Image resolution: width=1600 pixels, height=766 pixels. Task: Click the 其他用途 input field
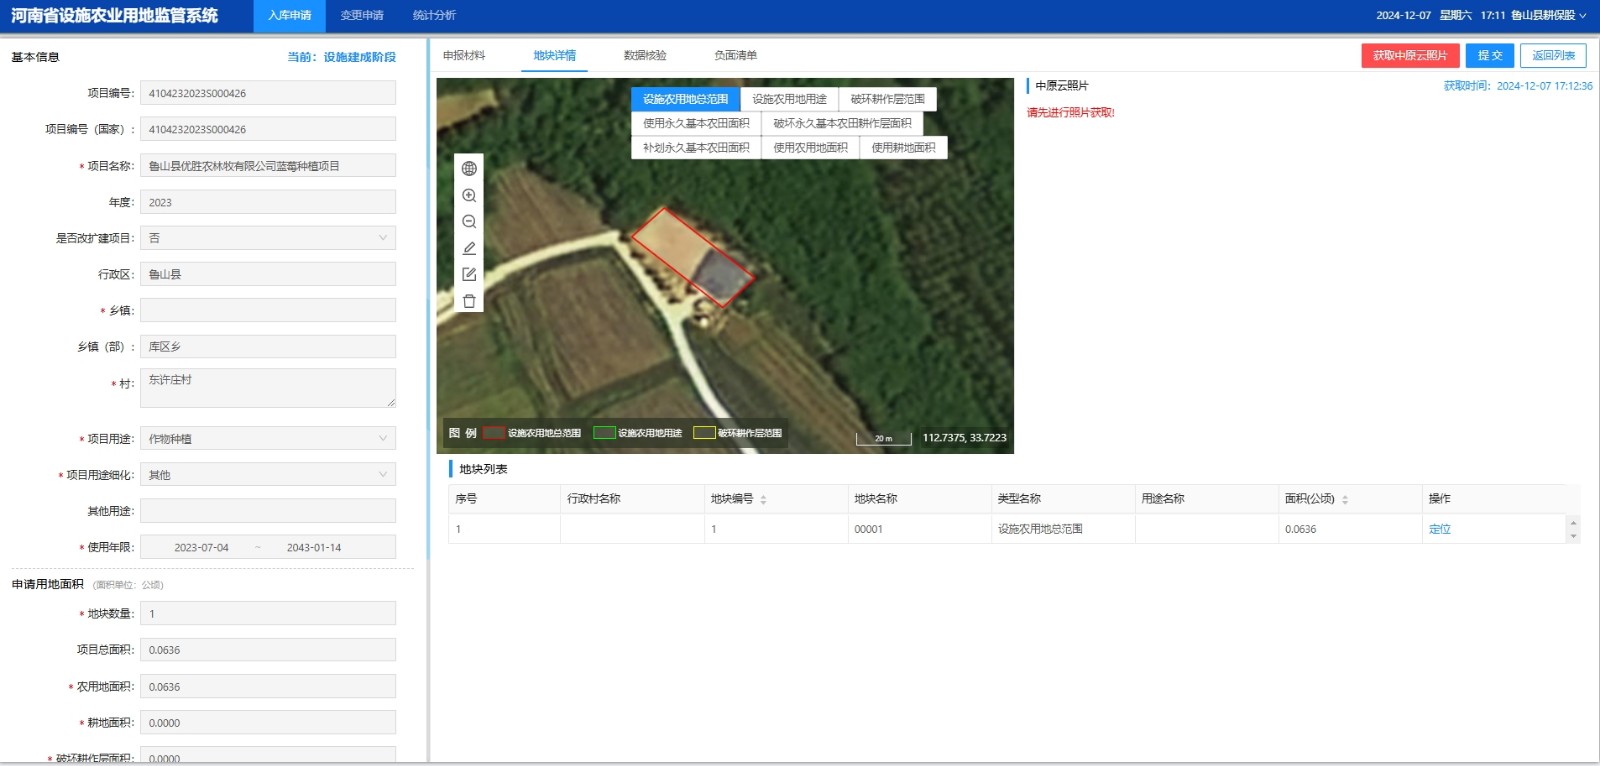point(268,511)
